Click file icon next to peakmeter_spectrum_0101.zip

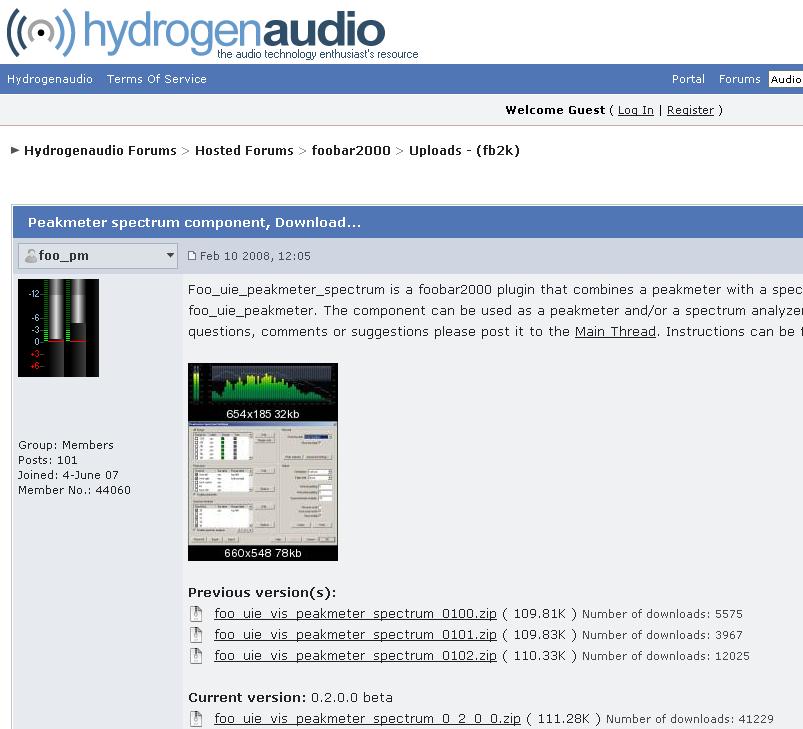coord(197,635)
